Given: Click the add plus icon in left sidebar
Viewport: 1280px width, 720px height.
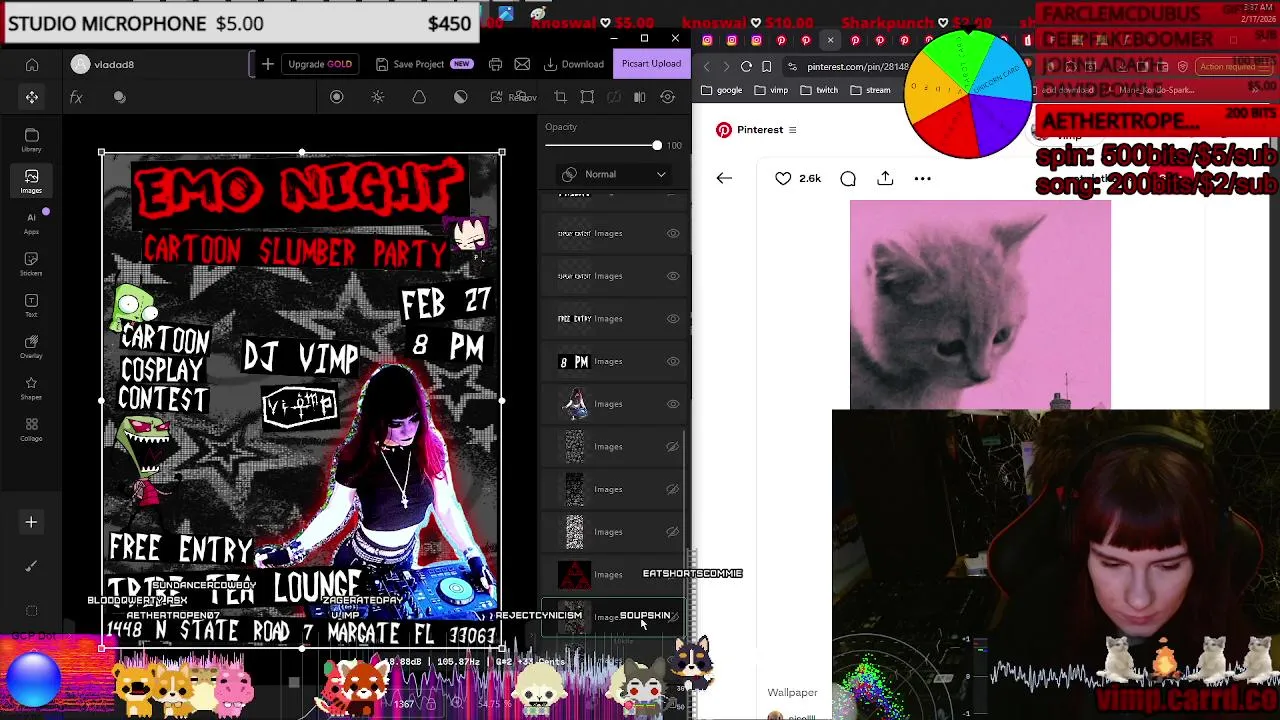Looking at the screenshot, I should (x=31, y=522).
